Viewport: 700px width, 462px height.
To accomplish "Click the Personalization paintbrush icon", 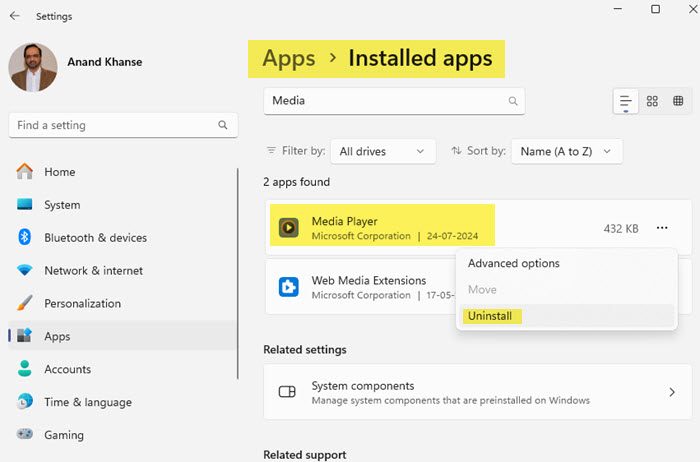I will (25, 303).
